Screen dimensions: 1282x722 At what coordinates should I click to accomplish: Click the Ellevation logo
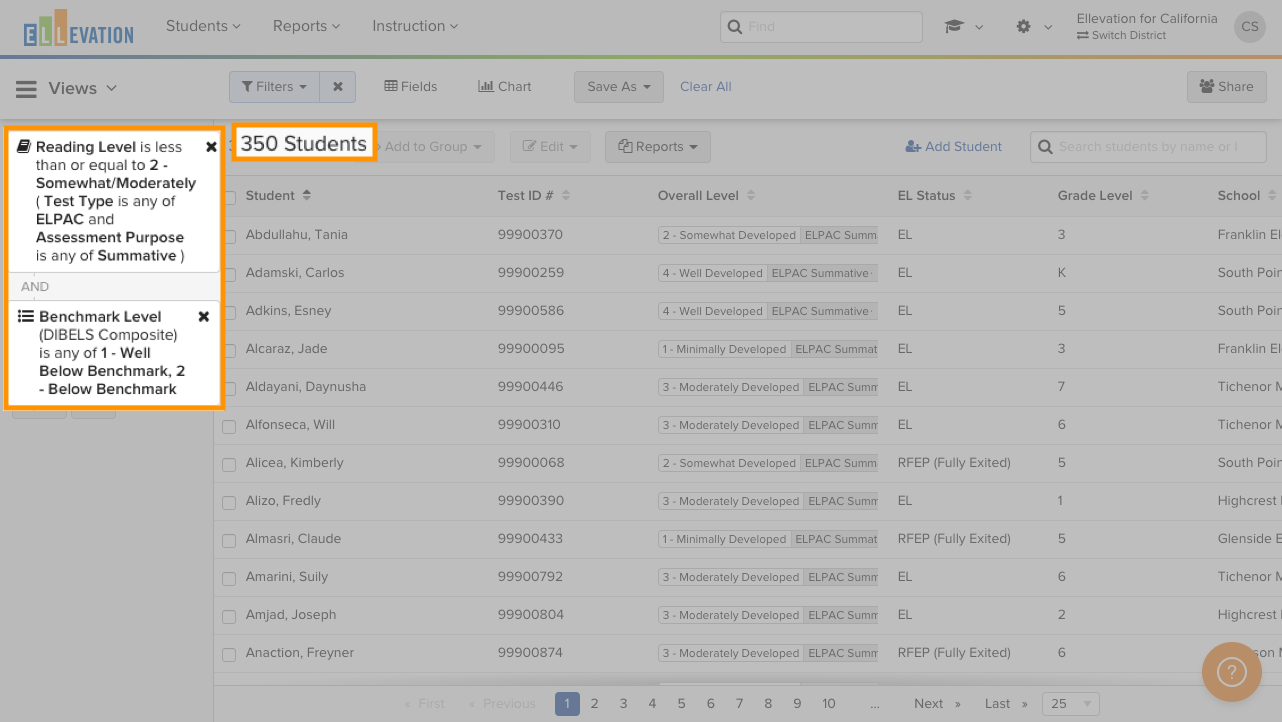point(78,29)
